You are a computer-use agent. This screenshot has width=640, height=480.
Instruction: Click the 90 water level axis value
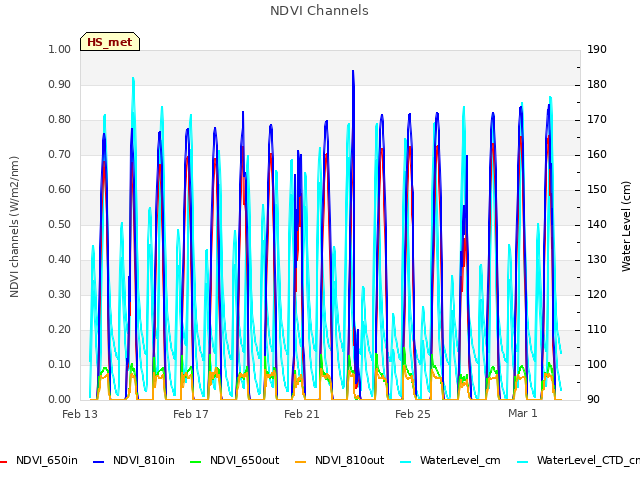click(x=593, y=400)
